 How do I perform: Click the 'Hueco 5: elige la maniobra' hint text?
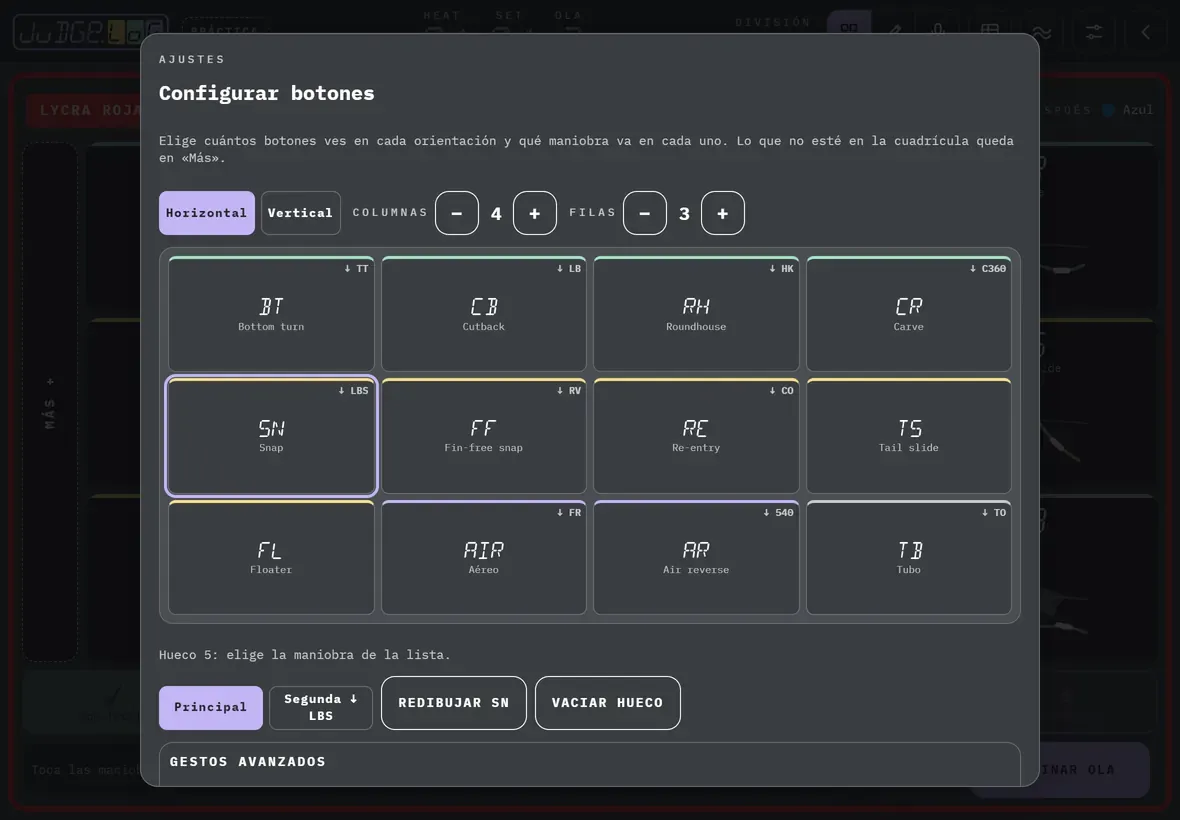tap(305, 654)
